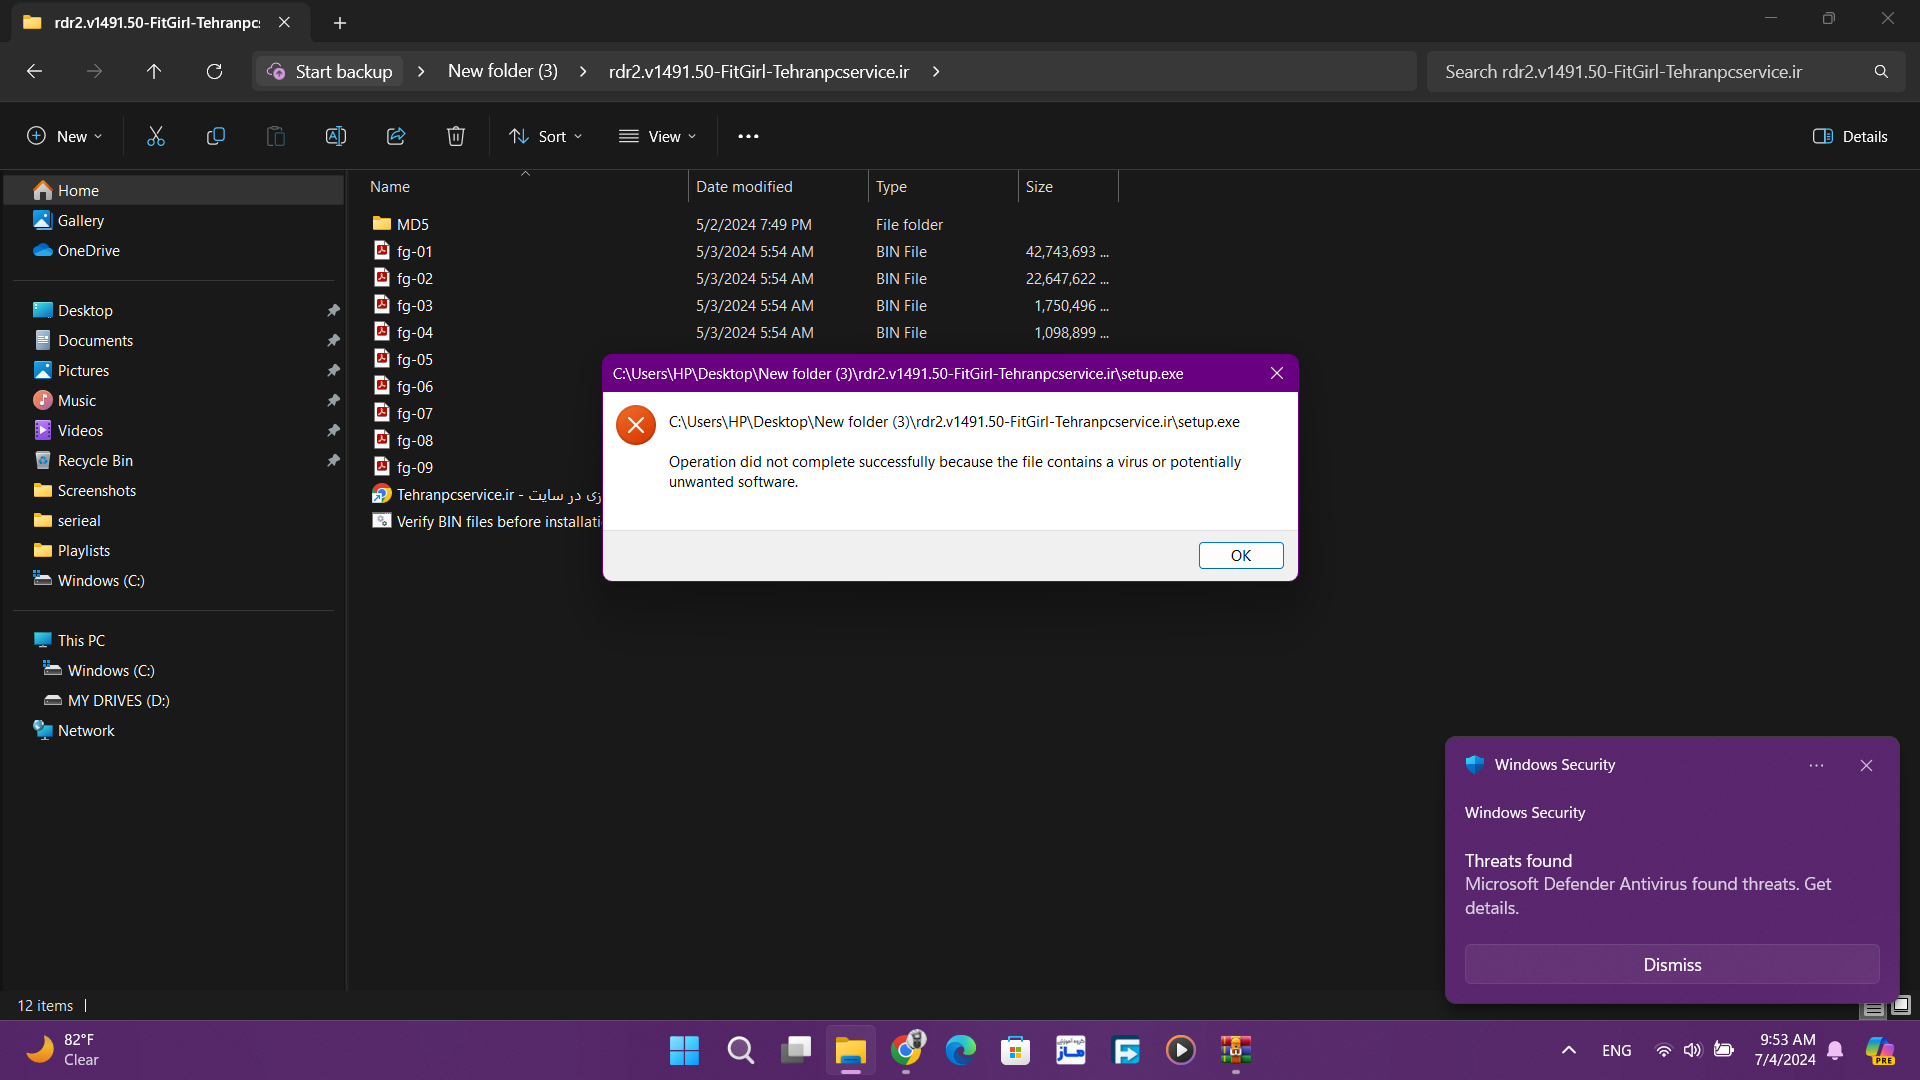
Task: Open the View dropdown menu
Action: click(x=657, y=136)
